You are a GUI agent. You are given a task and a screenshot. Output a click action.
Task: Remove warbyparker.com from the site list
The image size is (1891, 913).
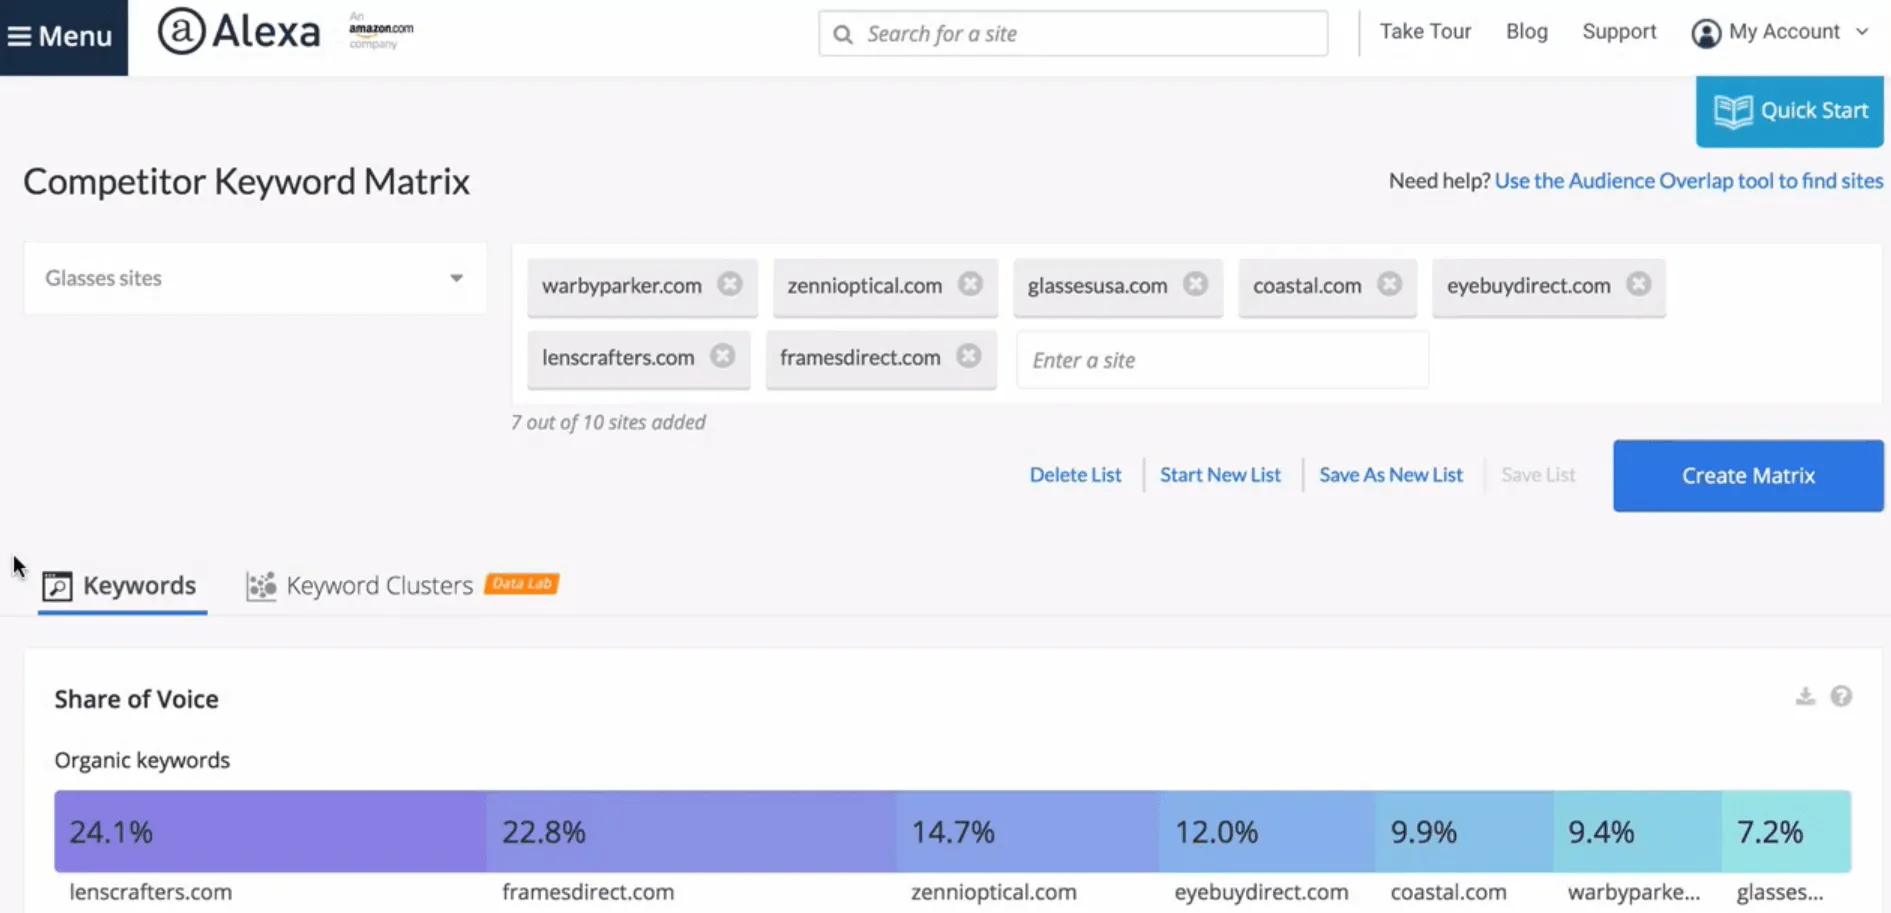(x=730, y=284)
